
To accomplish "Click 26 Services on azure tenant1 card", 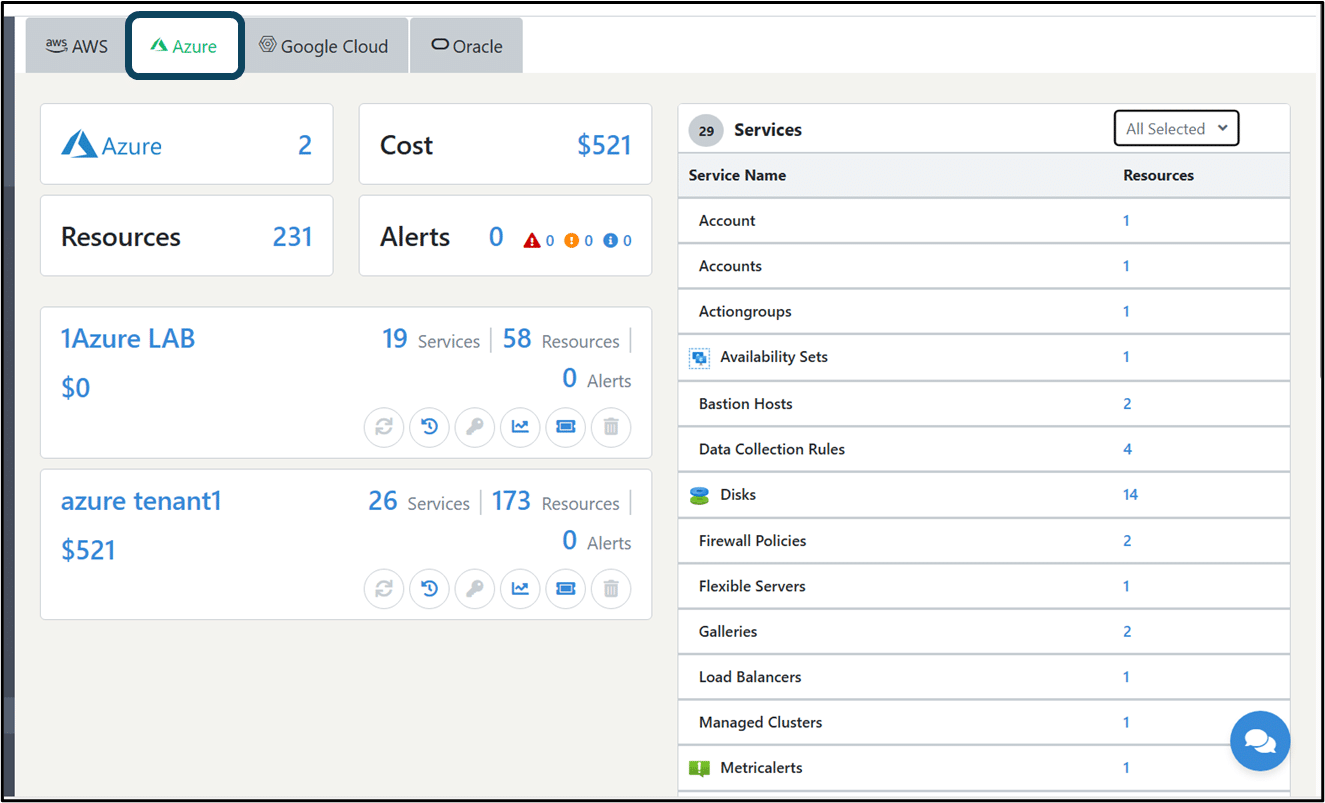I will 419,502.
